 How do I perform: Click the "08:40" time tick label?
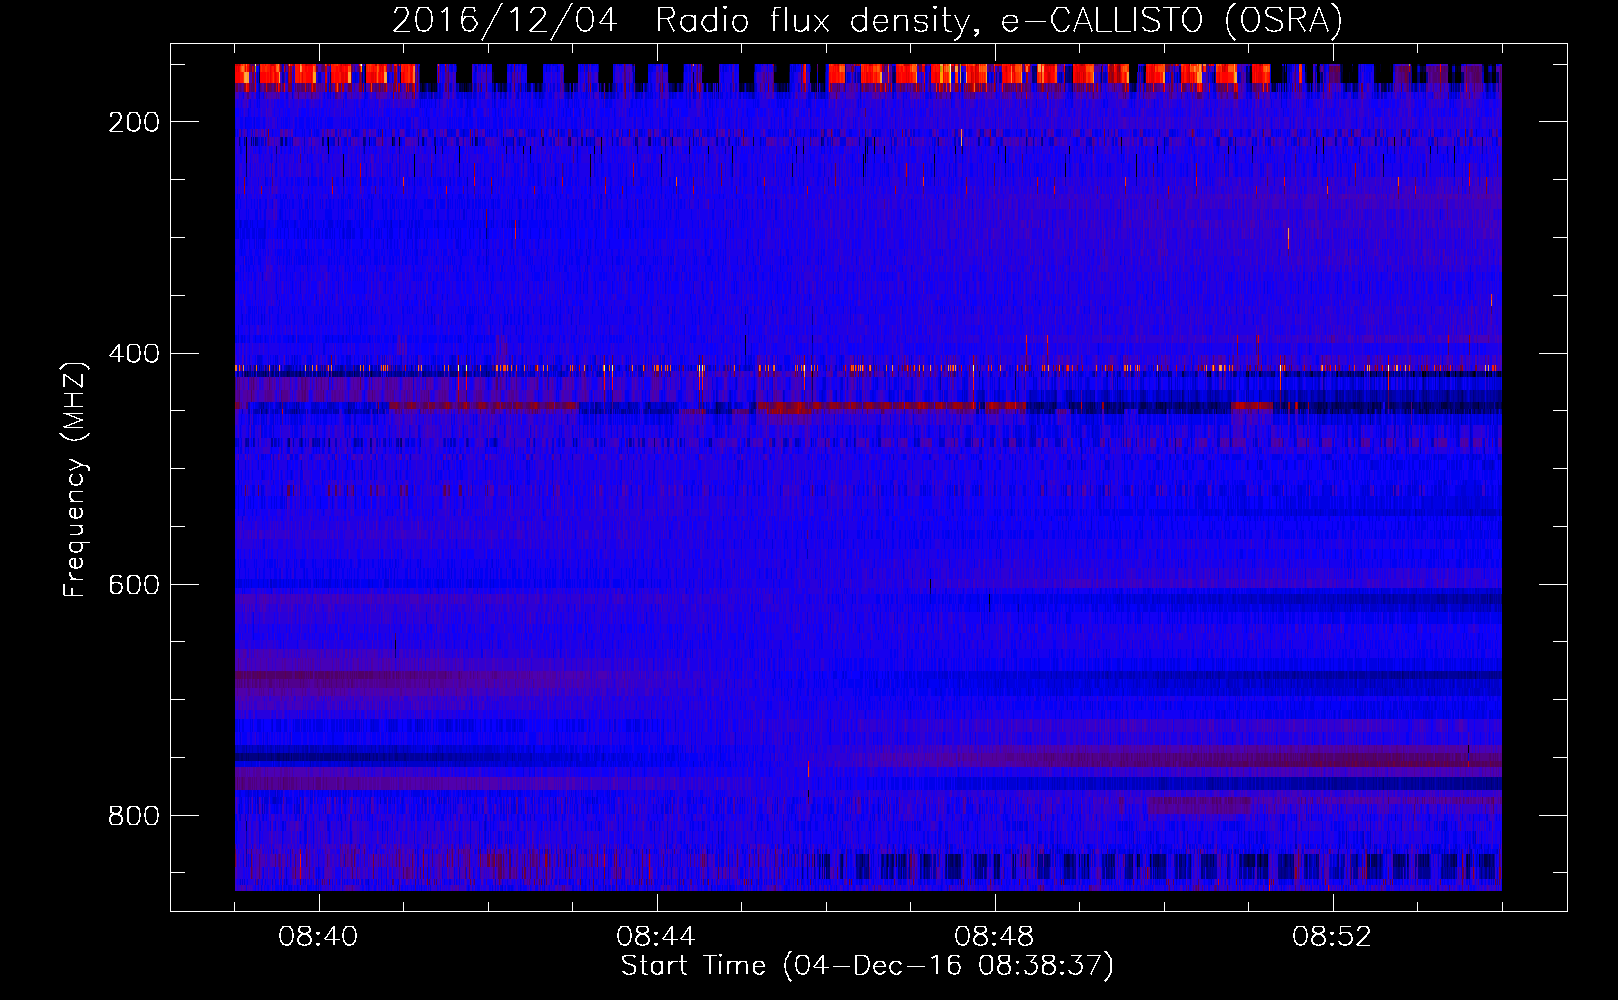click(318, 937)
